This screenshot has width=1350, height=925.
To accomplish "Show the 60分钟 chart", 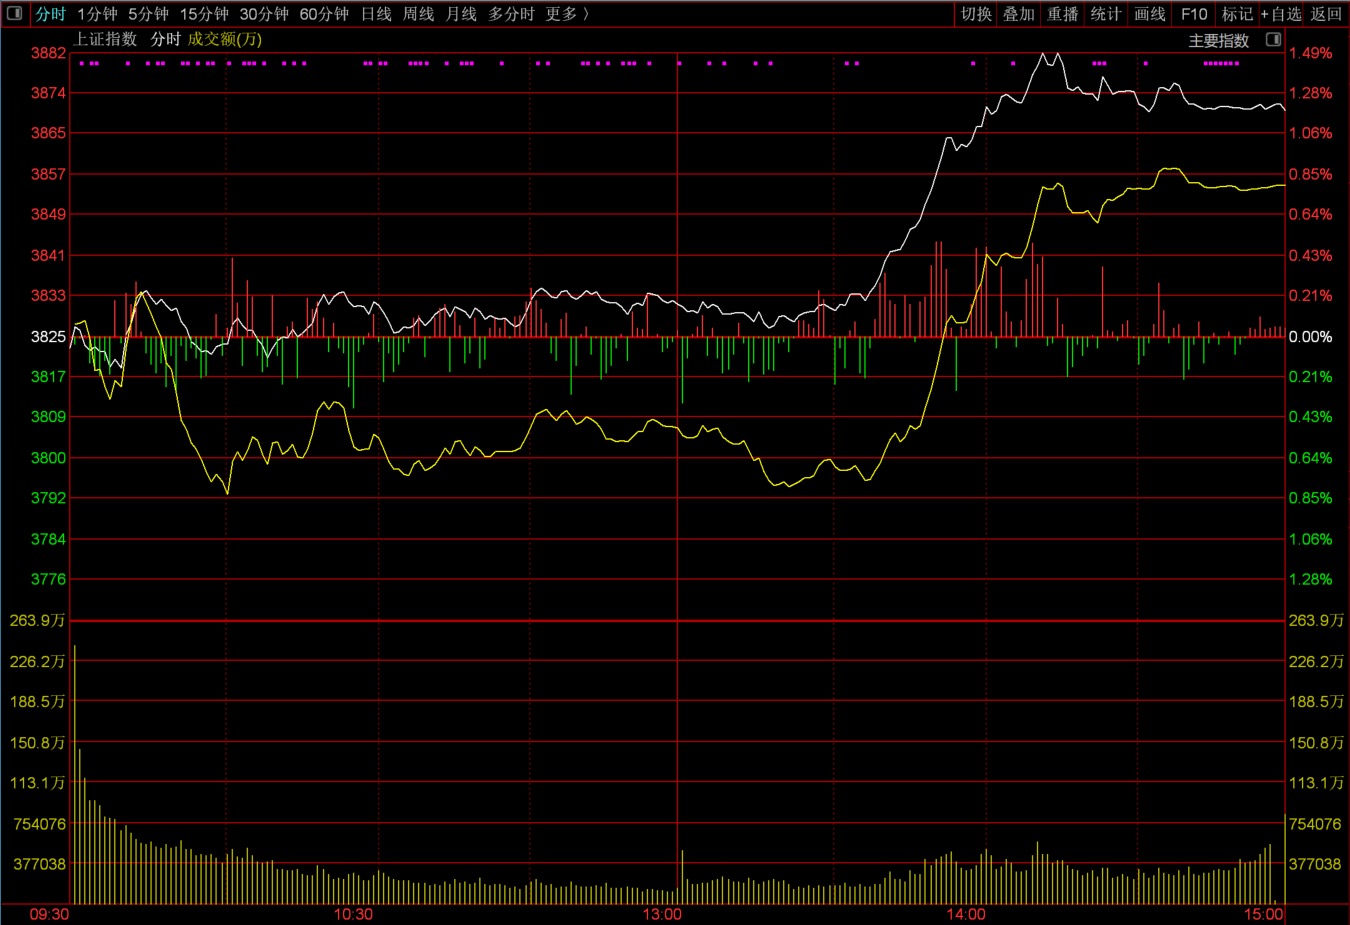I will point(324,14).
